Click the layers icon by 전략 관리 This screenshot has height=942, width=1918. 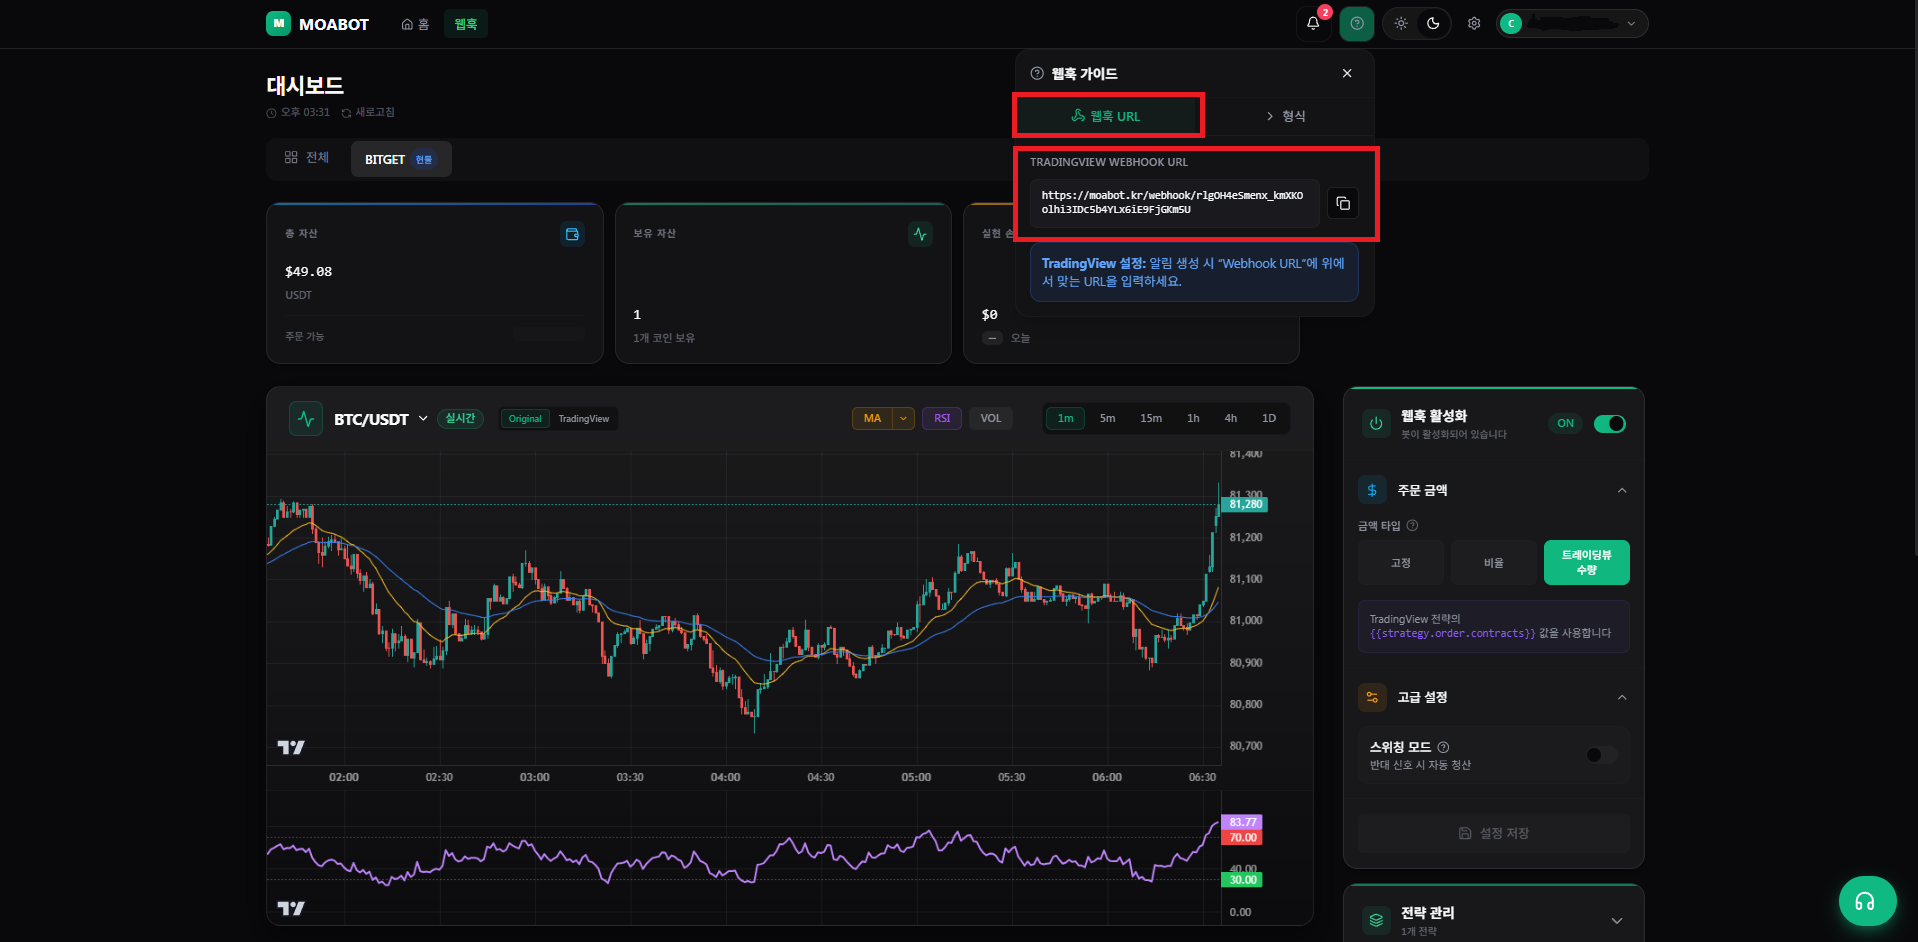click(1376, 921)
